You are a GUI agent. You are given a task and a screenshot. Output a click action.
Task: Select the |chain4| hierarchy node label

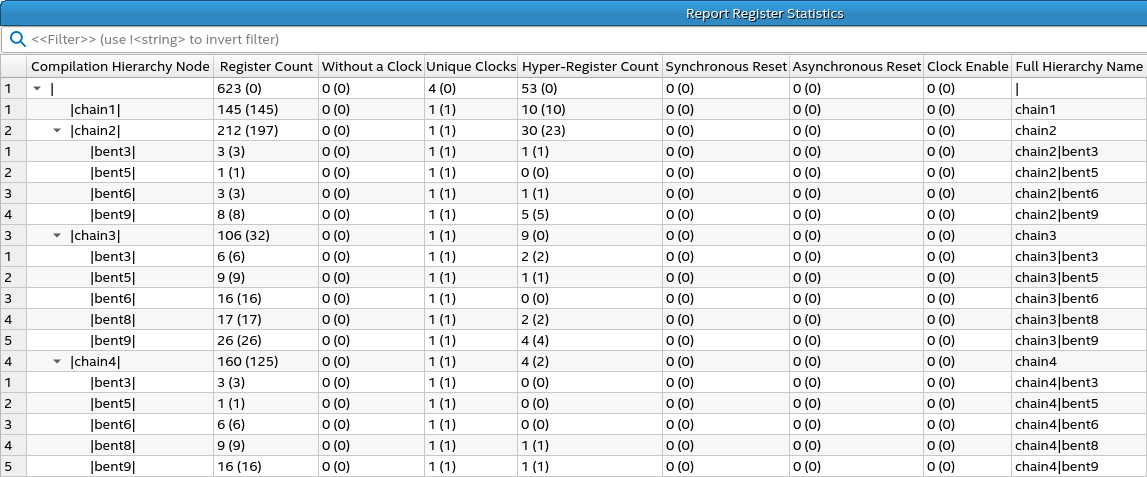click(95, 361)
